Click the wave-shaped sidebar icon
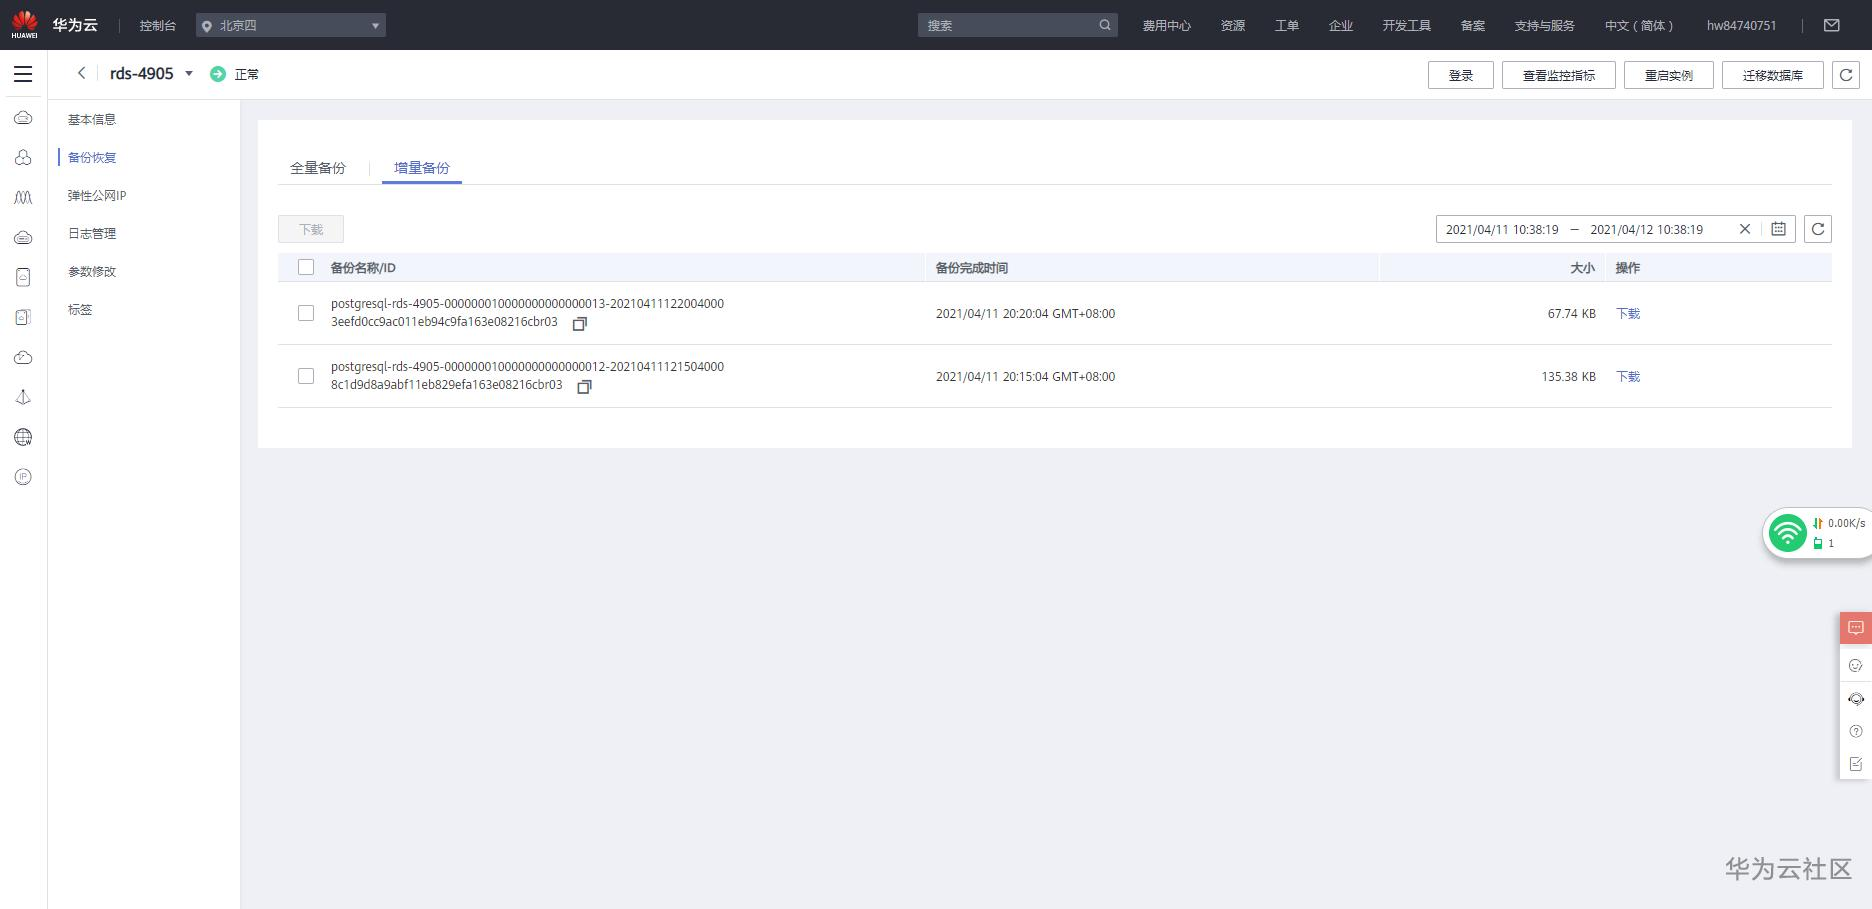1872x909 pixels. coord(23,198)
